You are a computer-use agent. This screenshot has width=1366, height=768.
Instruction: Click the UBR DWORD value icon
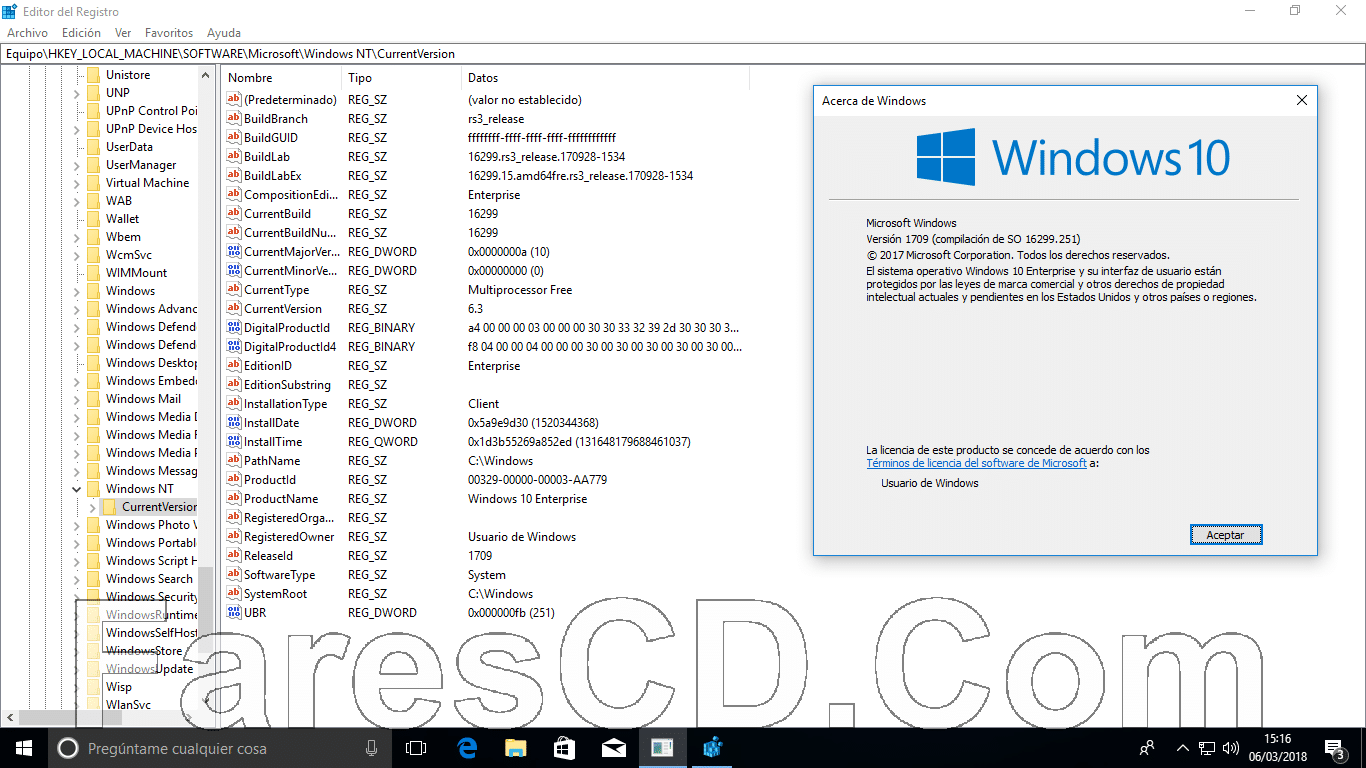tap(234, 612)
